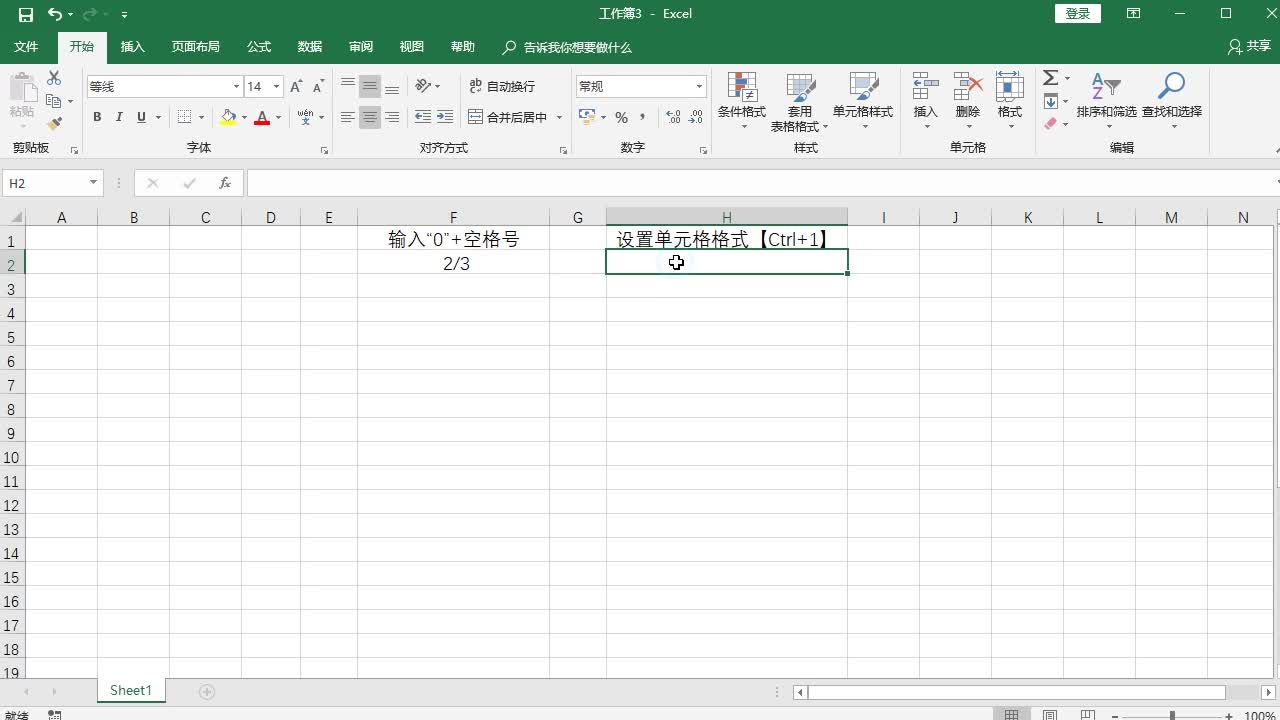
Task: Toggle center text horizontally
Action: coord(370,117)
